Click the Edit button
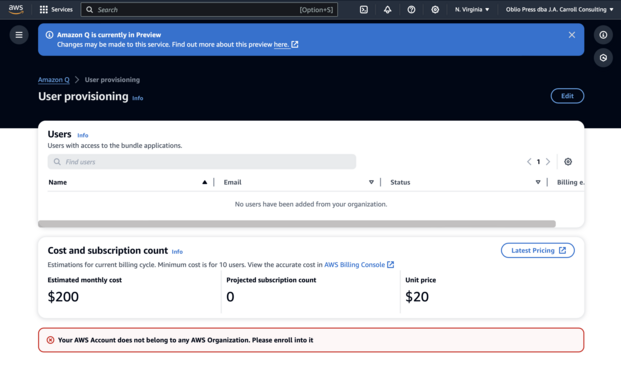The image size is (621, 371). click(567, 96)
